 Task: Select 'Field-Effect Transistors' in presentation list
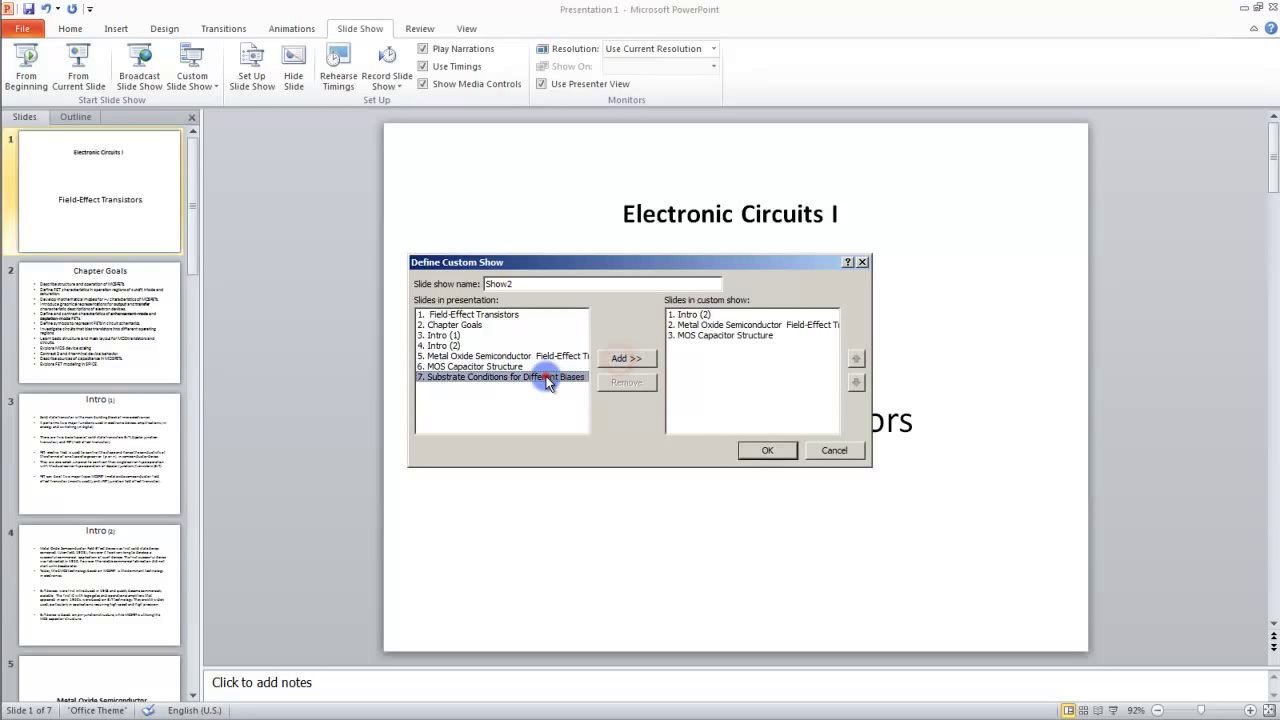pyautogui.click(x=502, y=314)
